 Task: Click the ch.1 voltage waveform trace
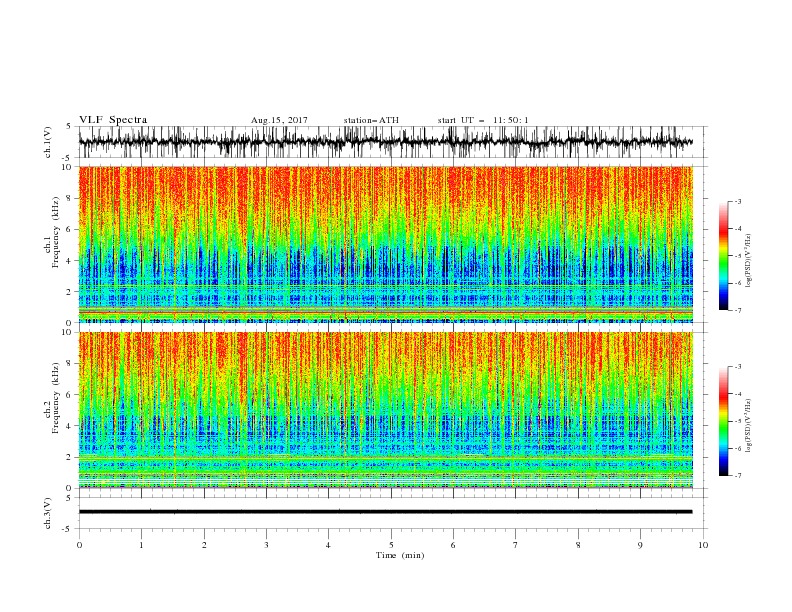pos(386,142)
